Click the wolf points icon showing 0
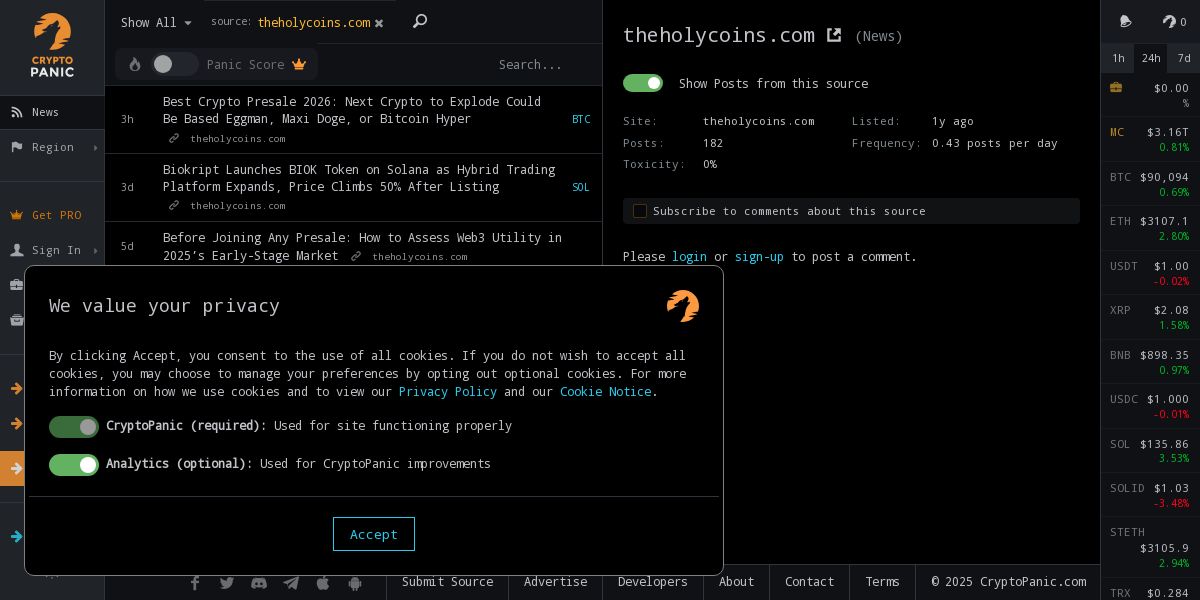The height and width of the screenshot is (600, 1200). pyautogui.click(x=1174, y=21)
